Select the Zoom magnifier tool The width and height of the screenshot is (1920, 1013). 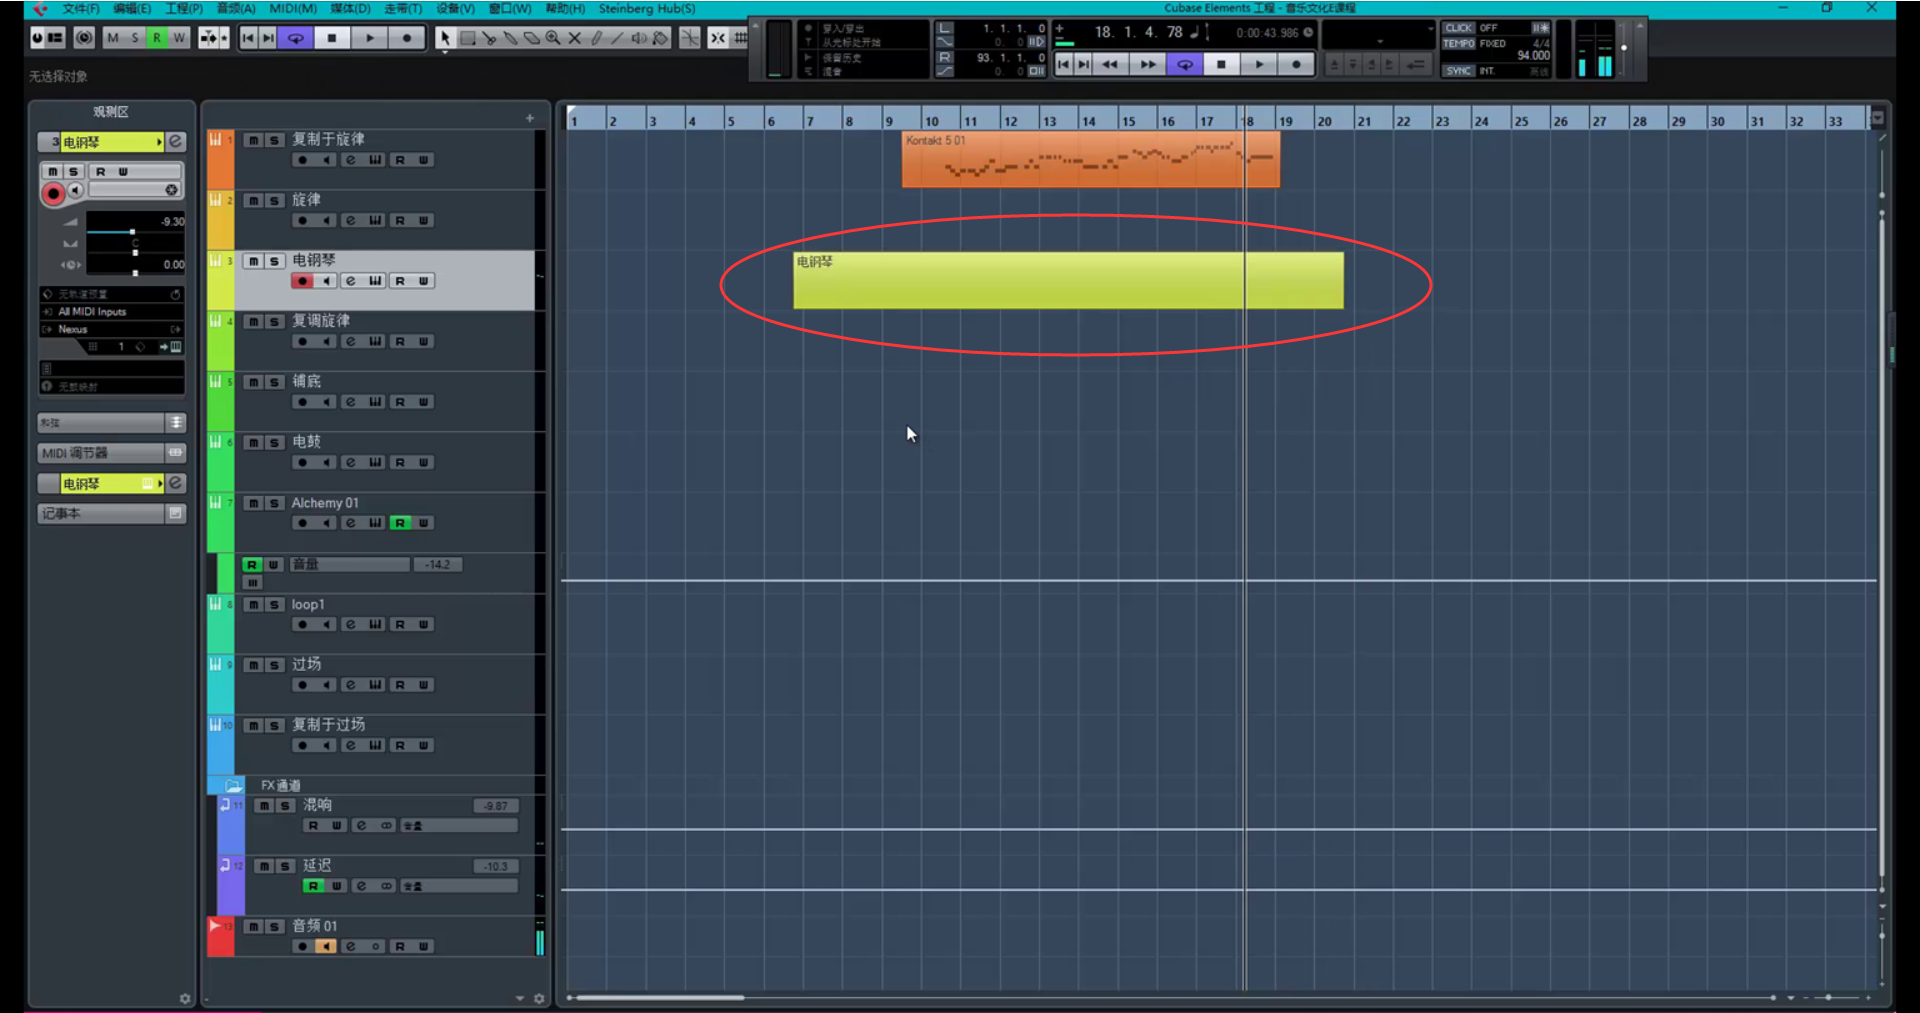[553, 38]
